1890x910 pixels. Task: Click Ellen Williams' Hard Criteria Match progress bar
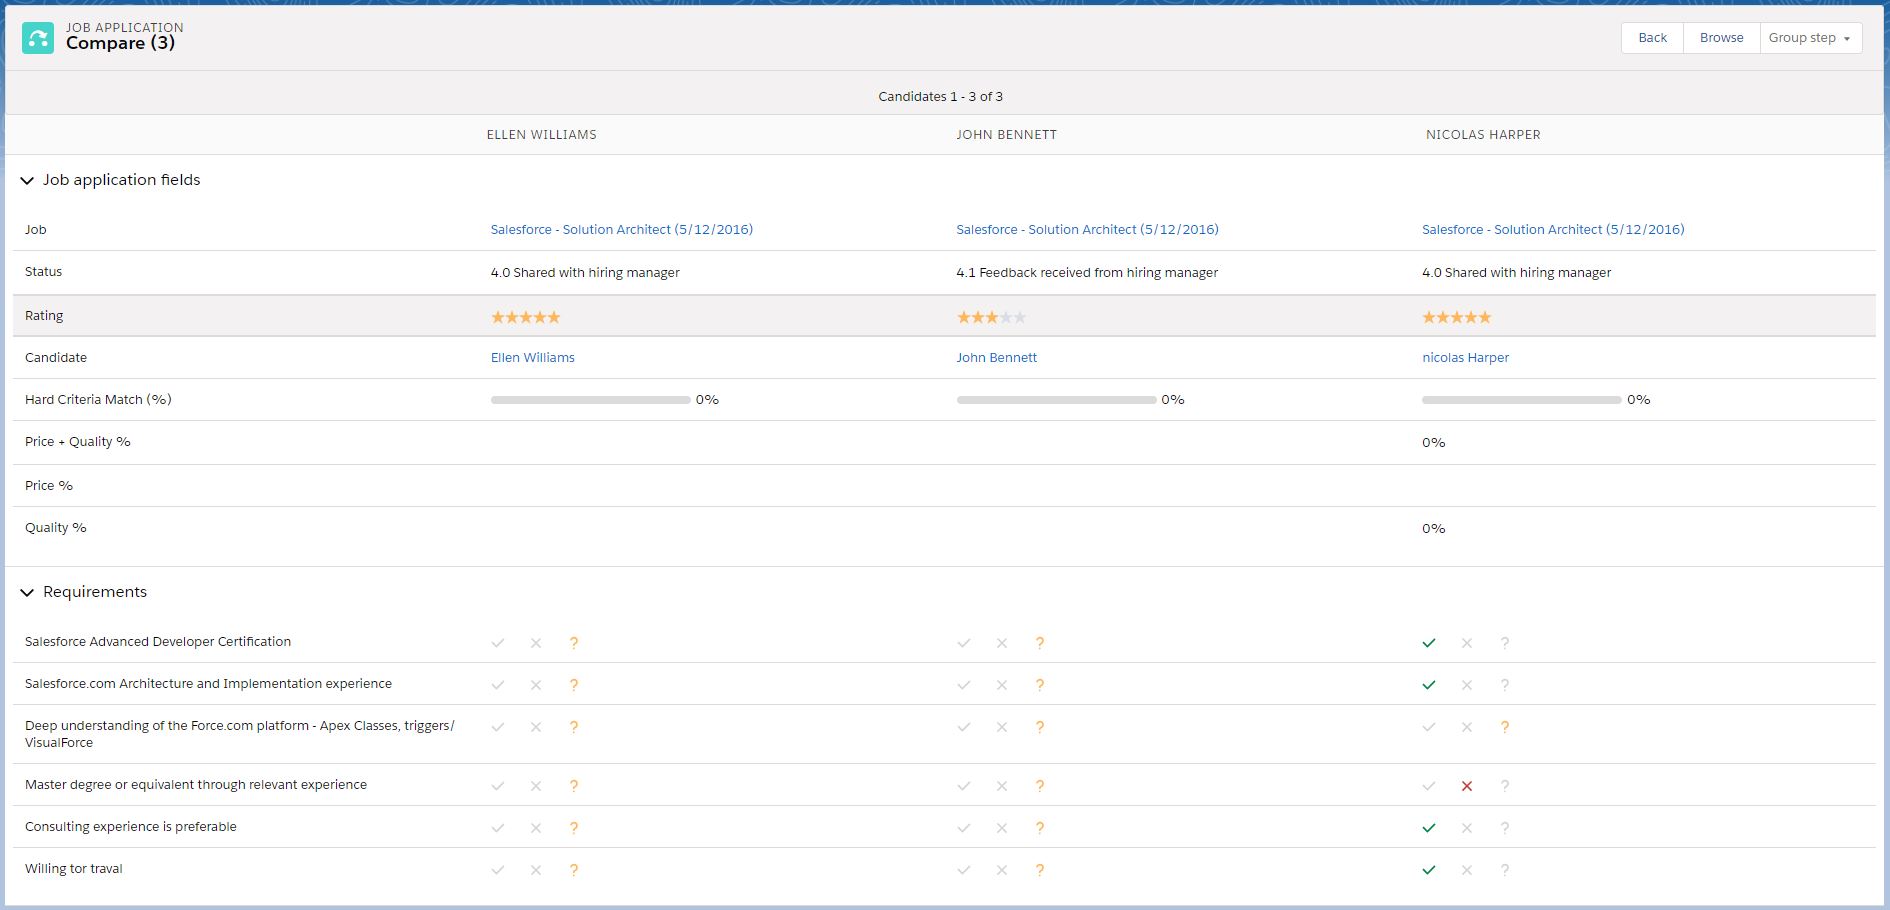(590, 400)
